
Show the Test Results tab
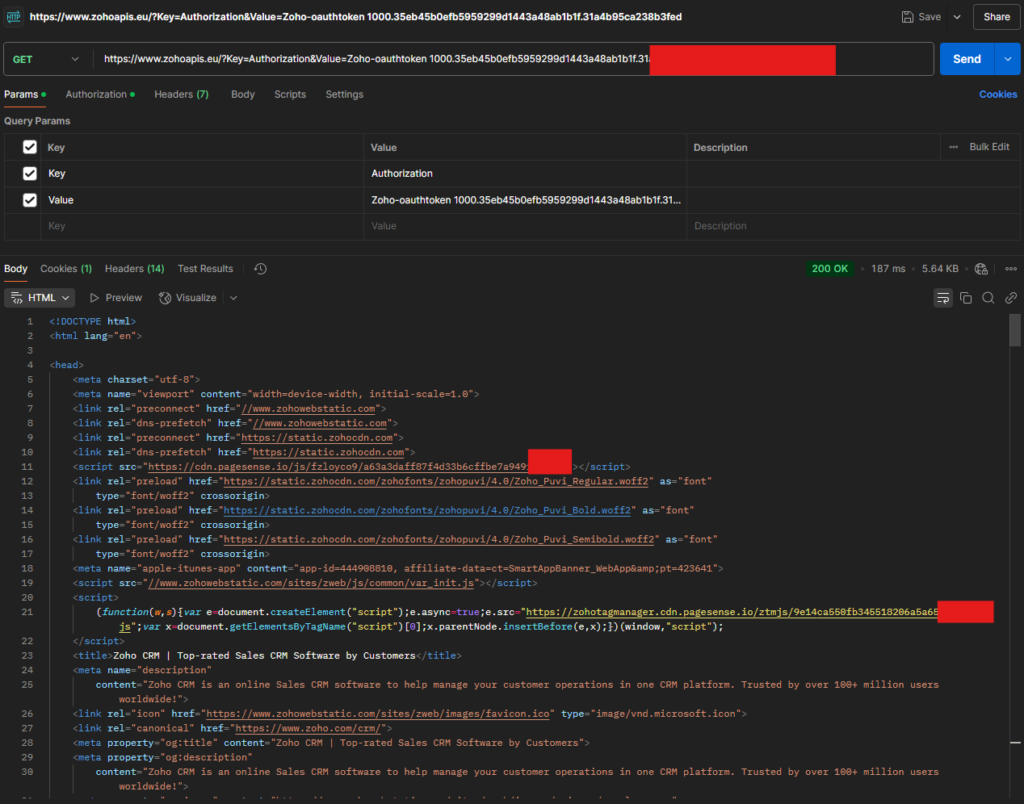(x=205, y=269)
